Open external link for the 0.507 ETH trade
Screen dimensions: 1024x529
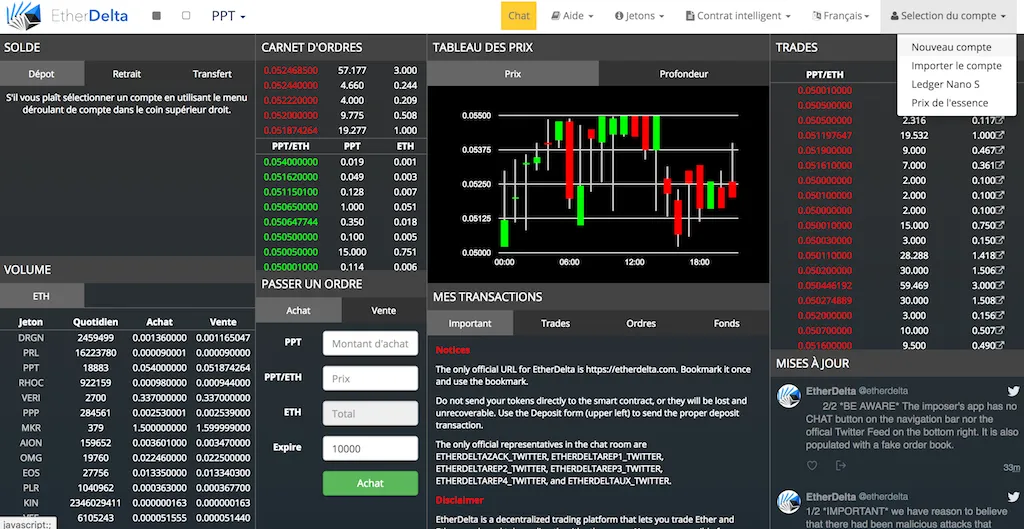(x=999, y=330)
